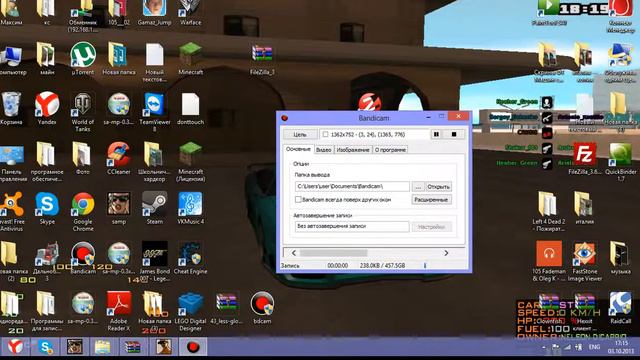Open the О программе tab
This screenshot has height=360, width=640.
390,150
